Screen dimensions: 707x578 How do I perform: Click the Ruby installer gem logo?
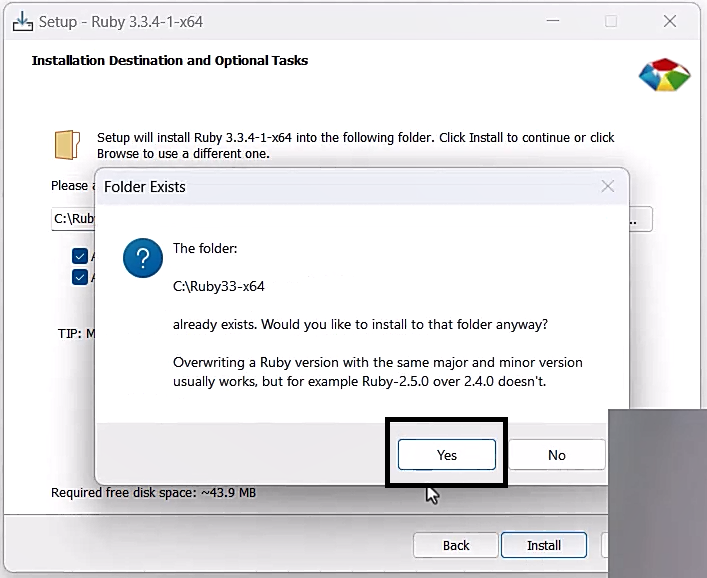click(x=663, y=76)
